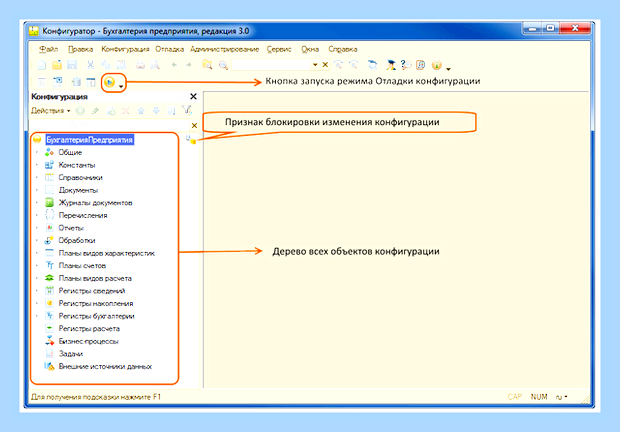Click the configuration tree window icon in second toolbar

[57, 82]
